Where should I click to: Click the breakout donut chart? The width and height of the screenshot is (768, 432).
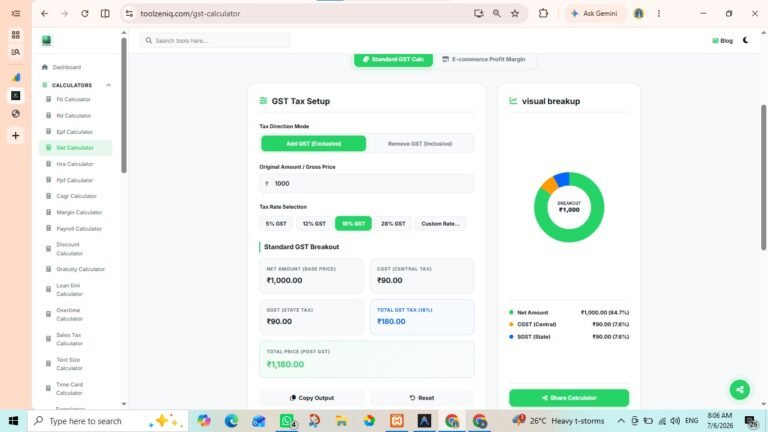(x=569, y=207)
